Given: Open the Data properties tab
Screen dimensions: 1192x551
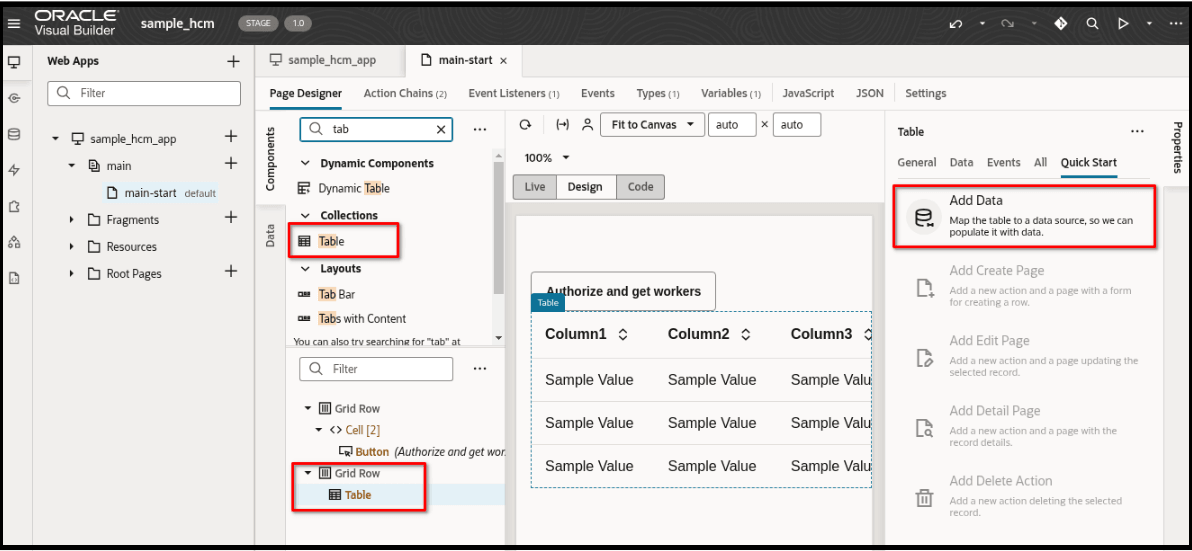Looking at the screenshot, I should point(961,163).
